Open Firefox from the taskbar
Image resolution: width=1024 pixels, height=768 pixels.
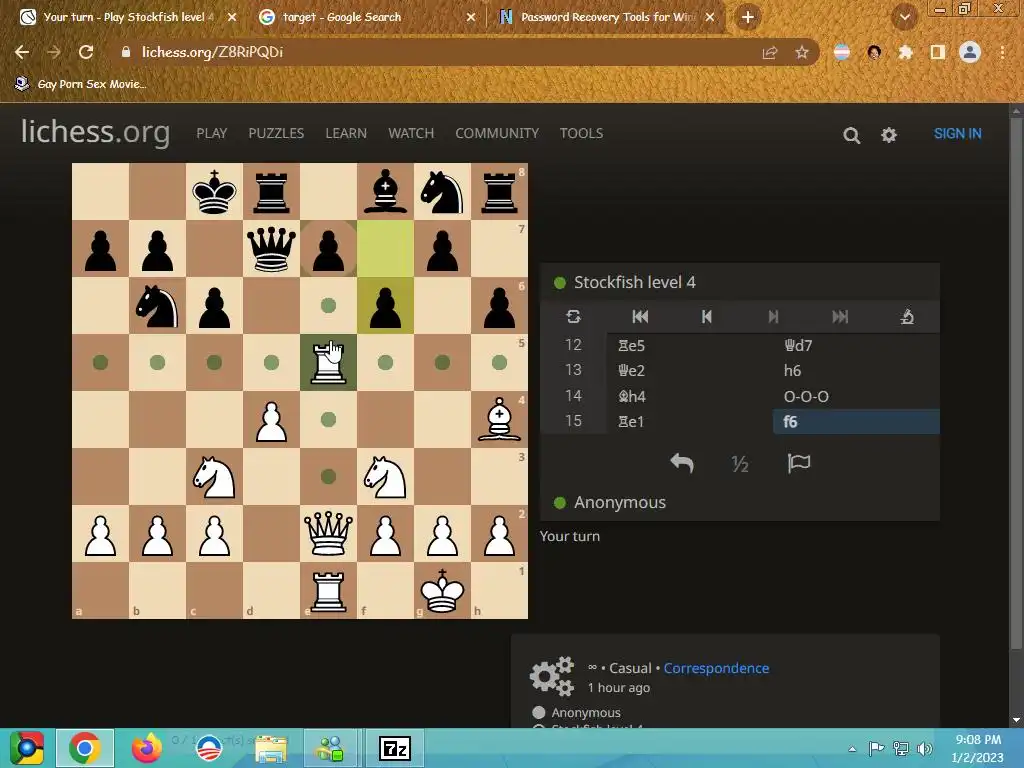click(x=146, y=748)
